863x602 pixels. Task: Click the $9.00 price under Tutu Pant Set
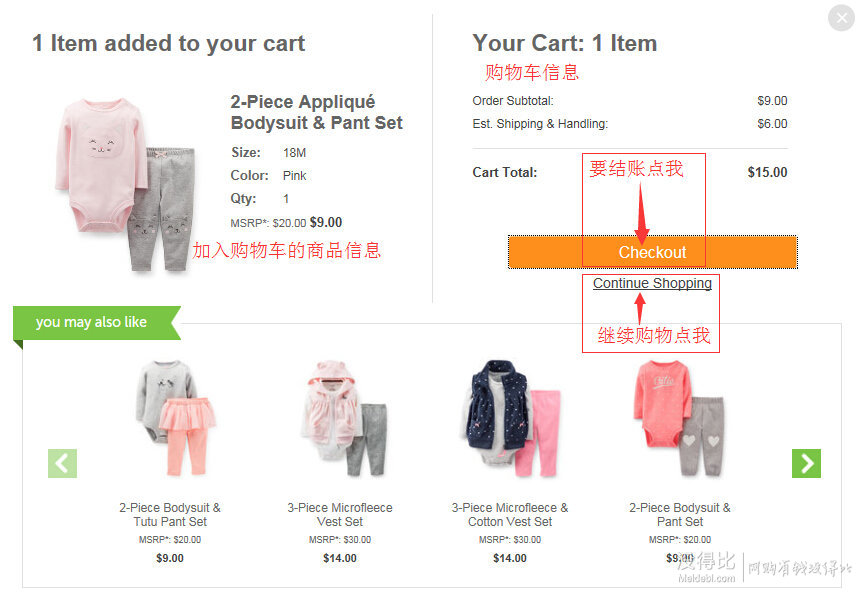pyautogui.click(x=170, y=558)
